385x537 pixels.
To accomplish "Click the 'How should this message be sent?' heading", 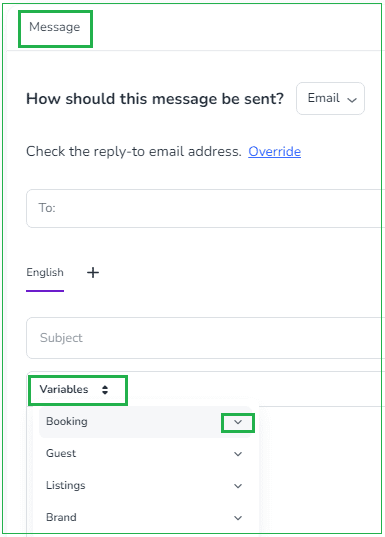I will click(155, 99).
